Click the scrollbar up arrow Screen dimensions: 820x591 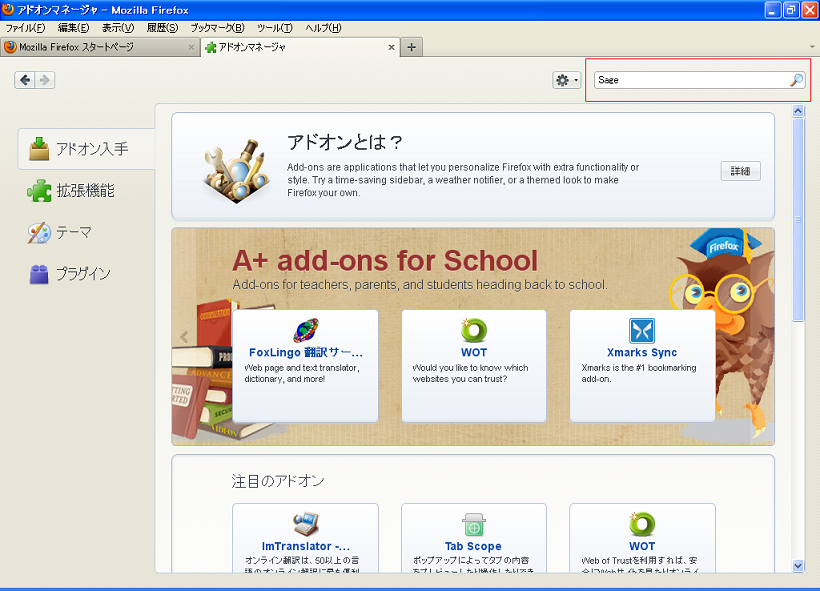(798, 110)
